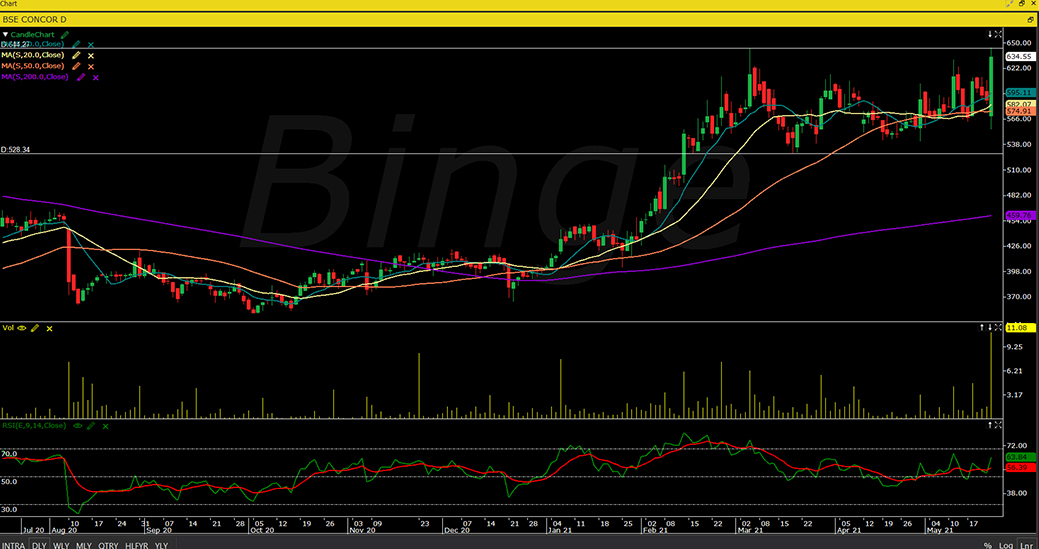
Task: Edit the MA(S,200.0,Close) indicator pencil
Action: tap(82, 77)
